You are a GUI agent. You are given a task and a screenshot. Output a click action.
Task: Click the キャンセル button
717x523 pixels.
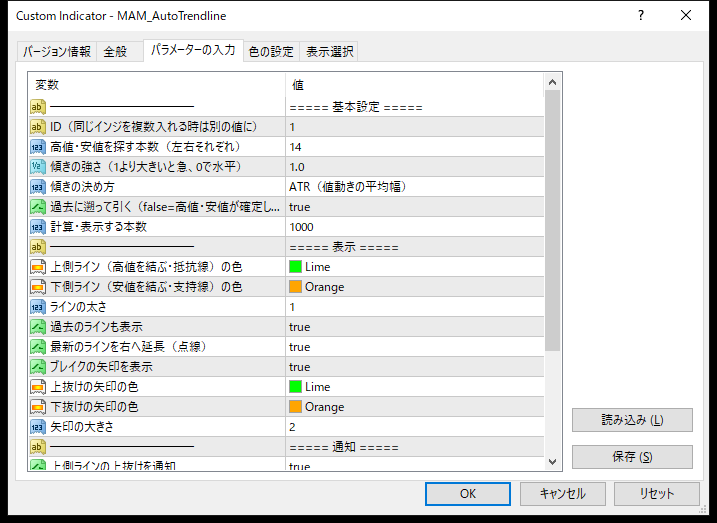pyautogui.click(x=562, y=494)
